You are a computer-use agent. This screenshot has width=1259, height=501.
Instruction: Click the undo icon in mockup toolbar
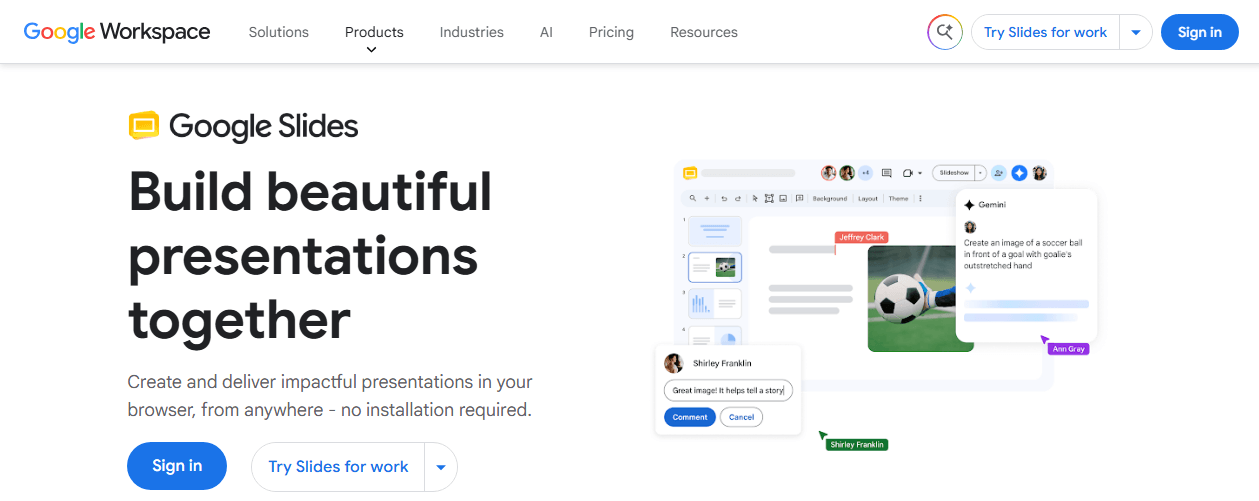(724, 198)
